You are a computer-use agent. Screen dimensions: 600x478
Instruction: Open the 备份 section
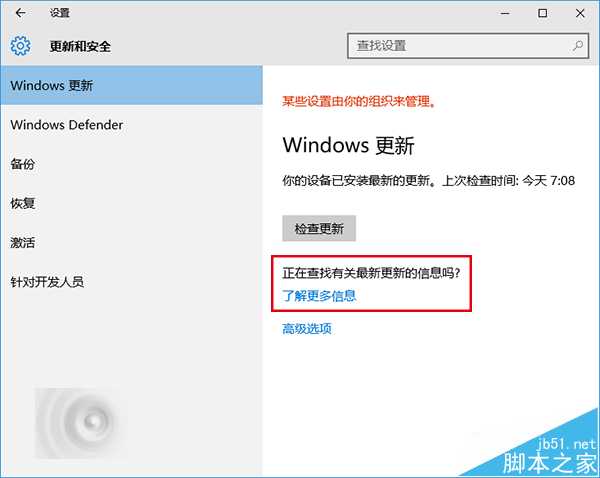(131, 164)
